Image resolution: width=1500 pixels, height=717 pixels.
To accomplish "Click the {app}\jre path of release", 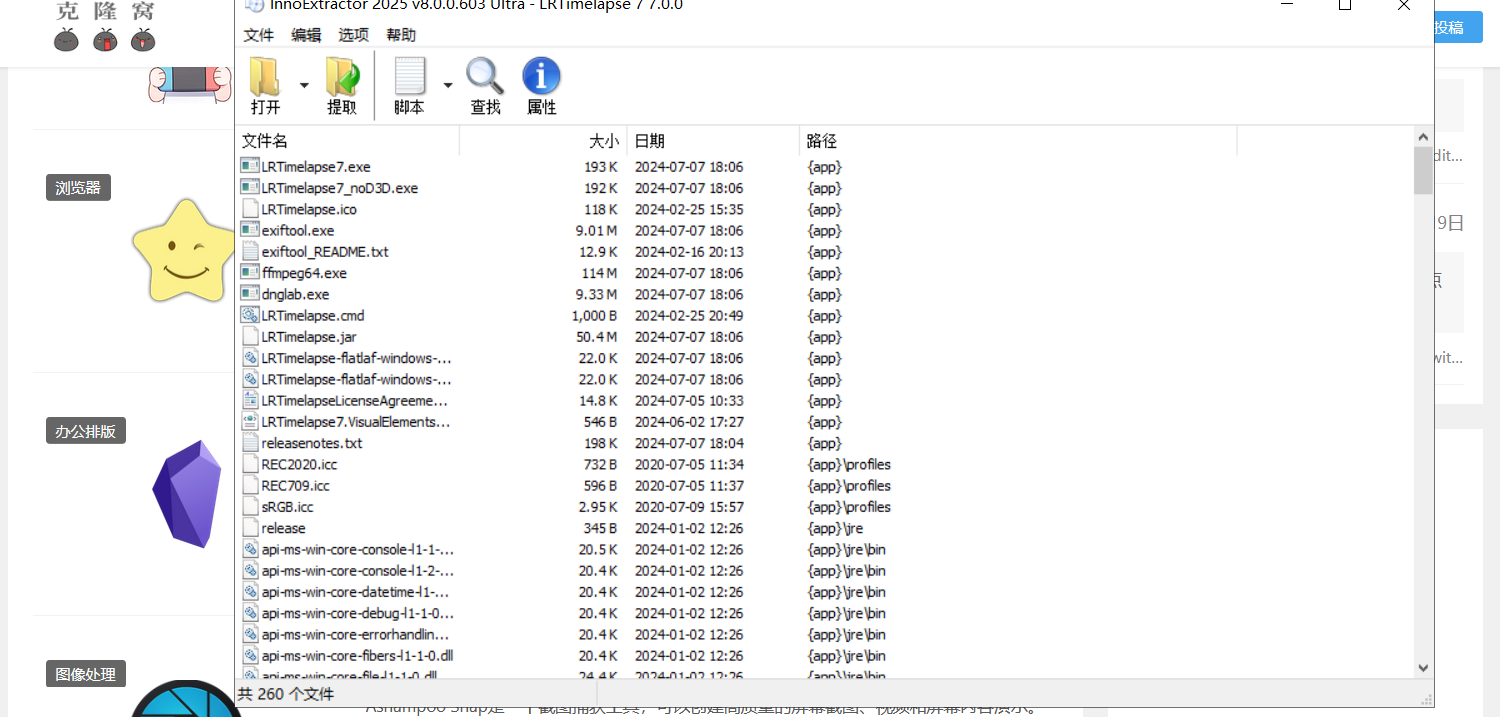I will pyautogui.click(x=835, y=528).
